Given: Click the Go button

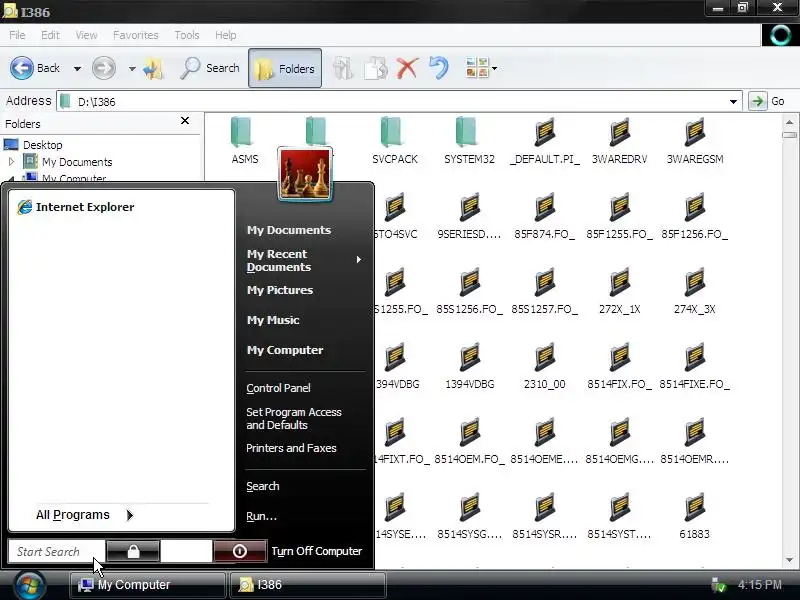Looking at the screenshot, I should click(x=767, y=101).
